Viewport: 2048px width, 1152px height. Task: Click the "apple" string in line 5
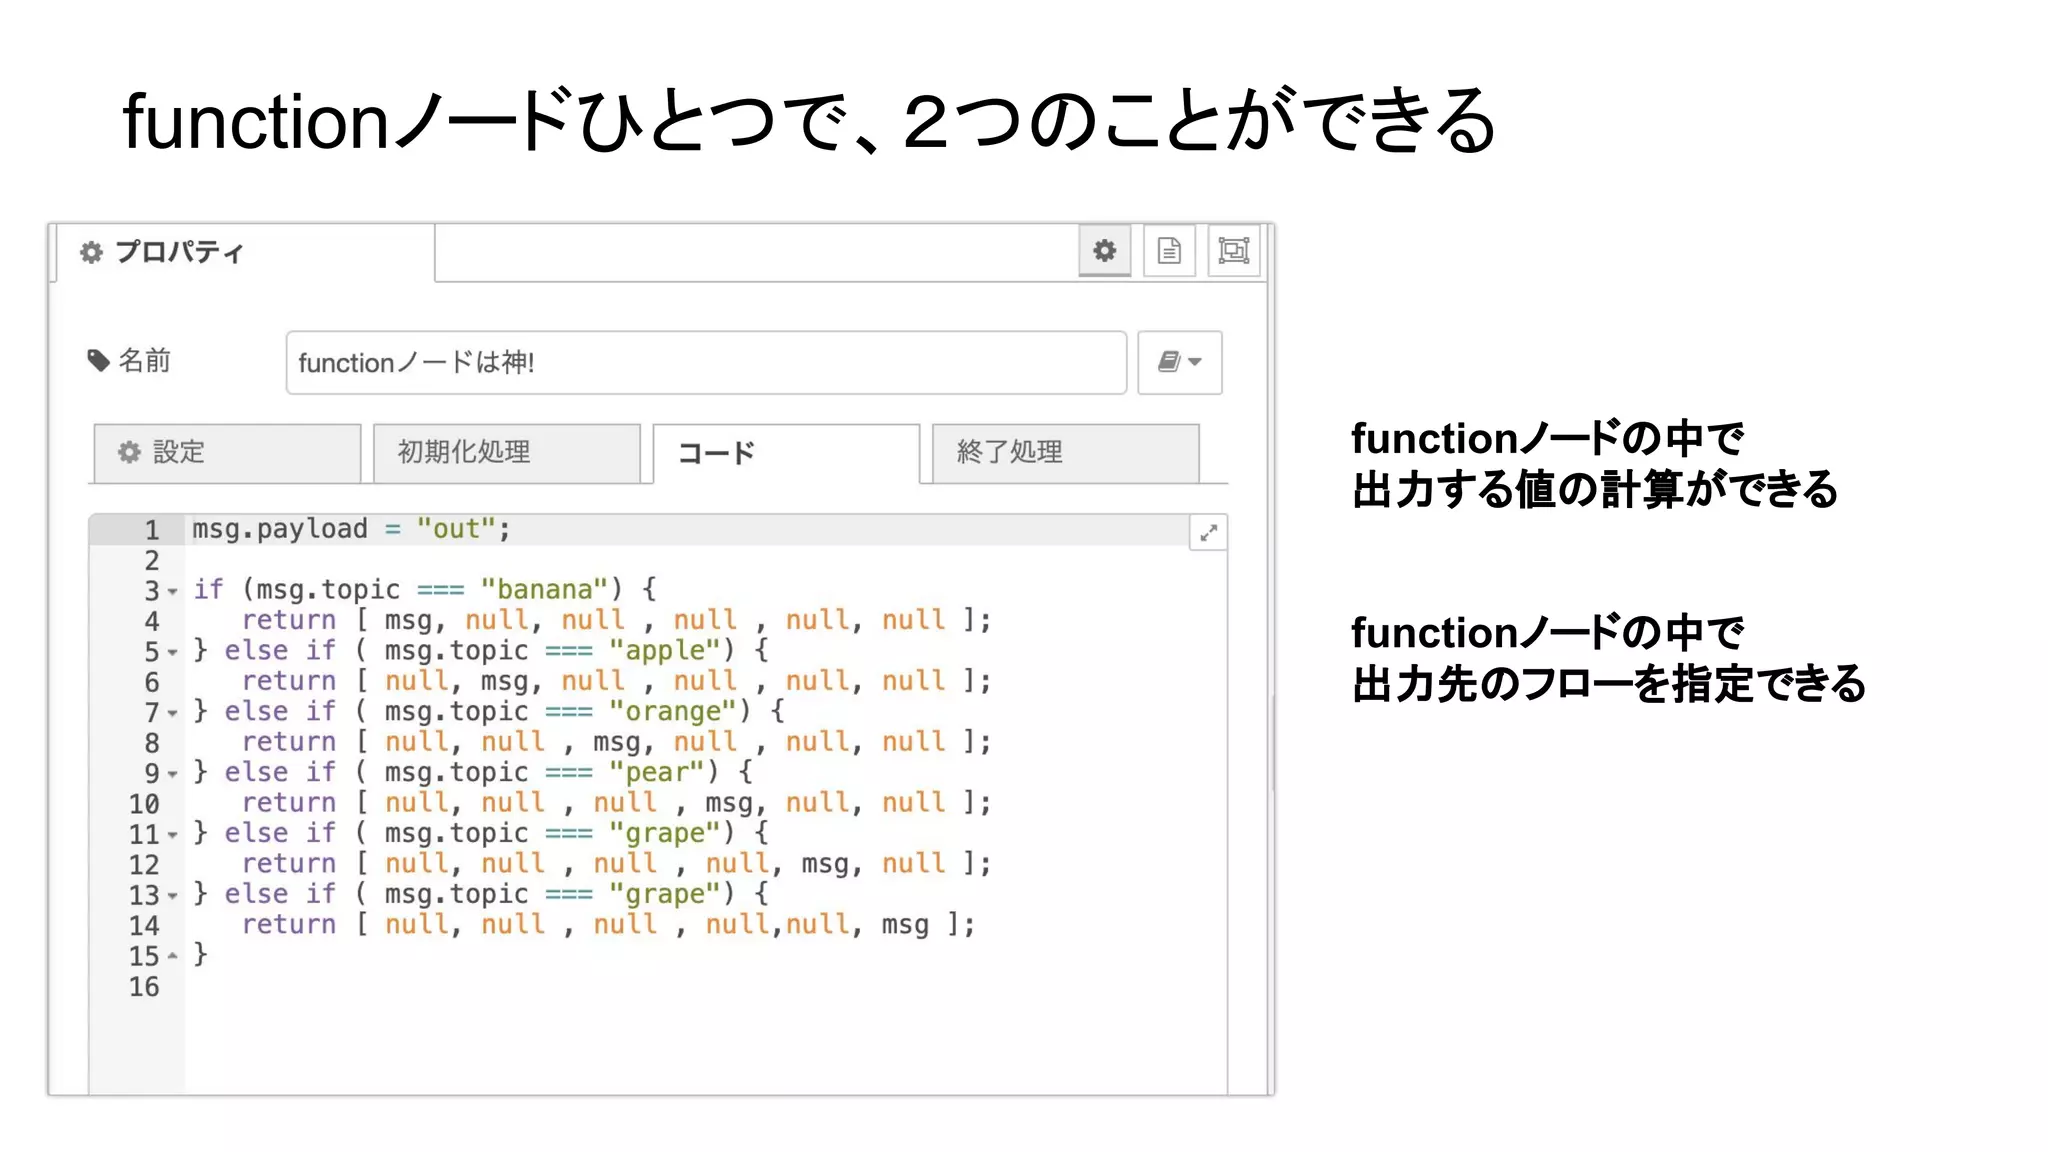point(665,650)
